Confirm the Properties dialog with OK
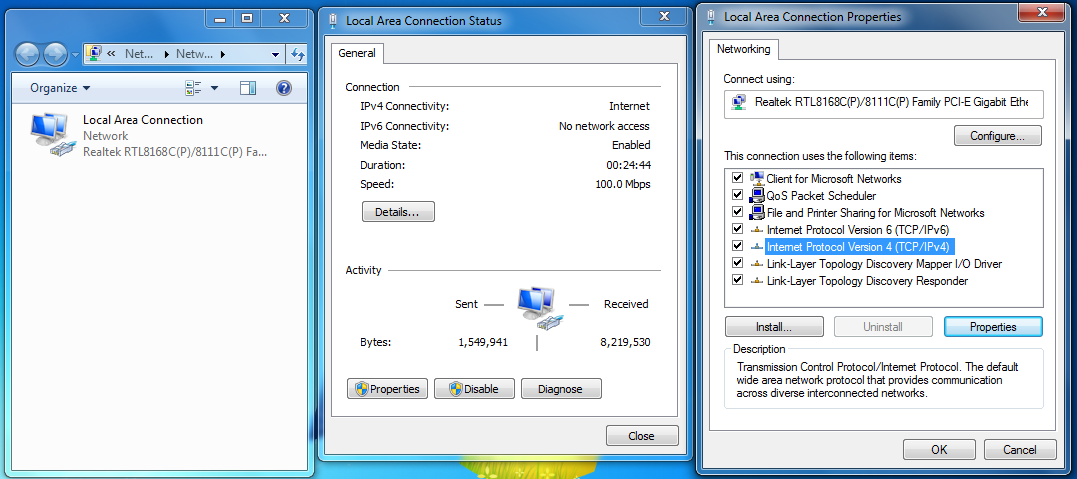Image resolution: width=1077 pixels, height=479 pixels. pyautogui.click(x=939, y=449)
